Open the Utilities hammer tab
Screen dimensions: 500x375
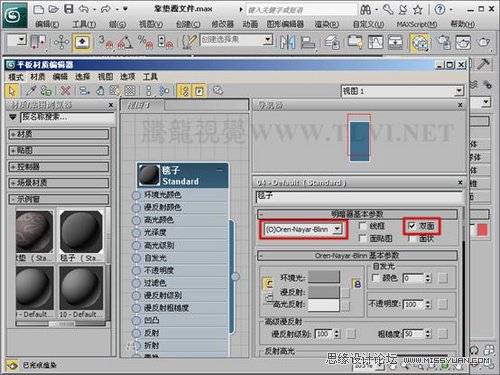point(483,64)
